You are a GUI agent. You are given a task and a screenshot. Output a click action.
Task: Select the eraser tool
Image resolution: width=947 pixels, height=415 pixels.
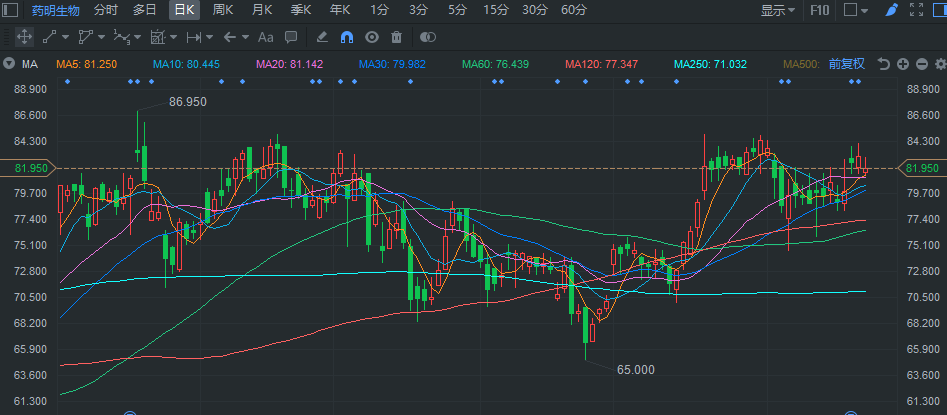coord(322,37)
